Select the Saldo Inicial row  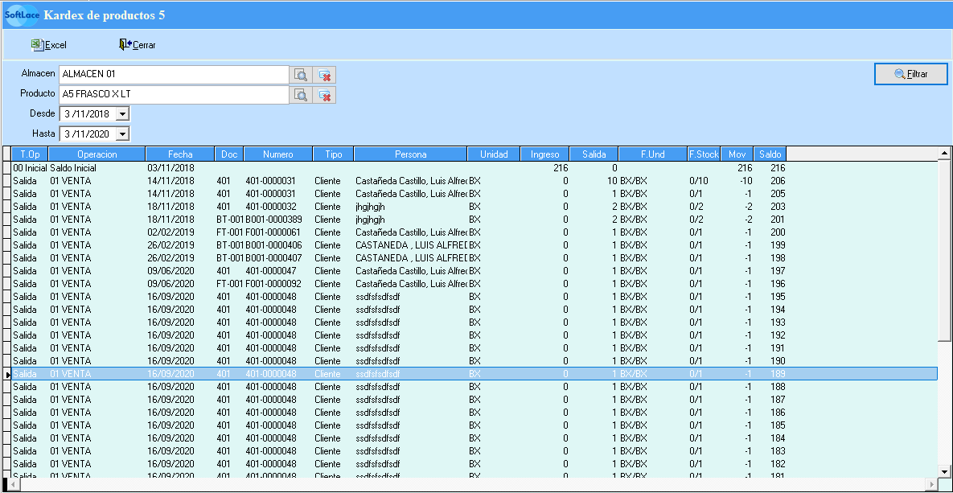[x=200, y=168]
